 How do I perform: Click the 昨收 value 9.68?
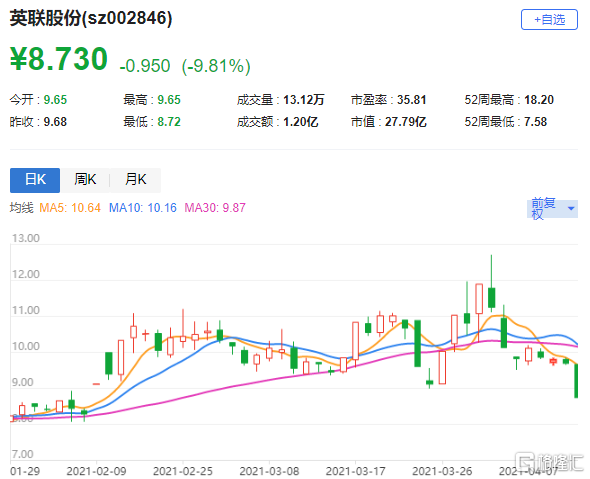(x=55, y=122)
